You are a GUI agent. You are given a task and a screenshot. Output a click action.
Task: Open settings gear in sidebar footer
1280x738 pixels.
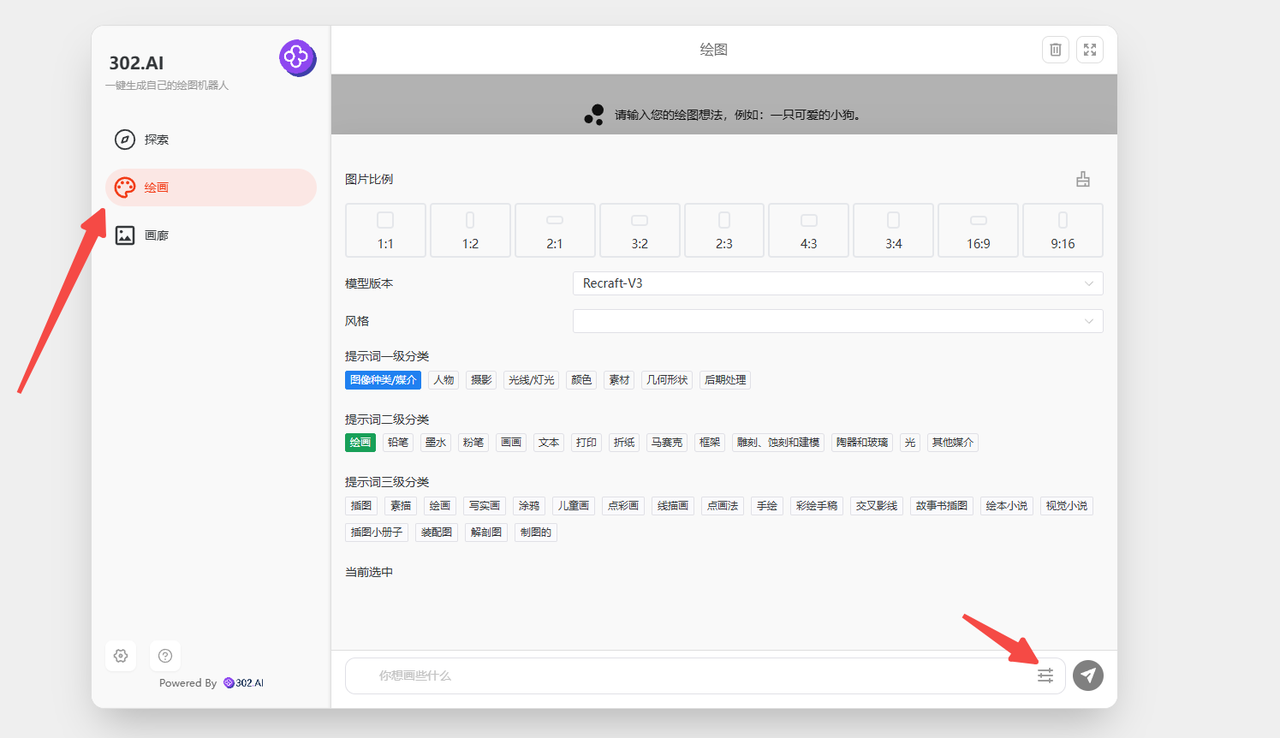[x=121, y=656]
